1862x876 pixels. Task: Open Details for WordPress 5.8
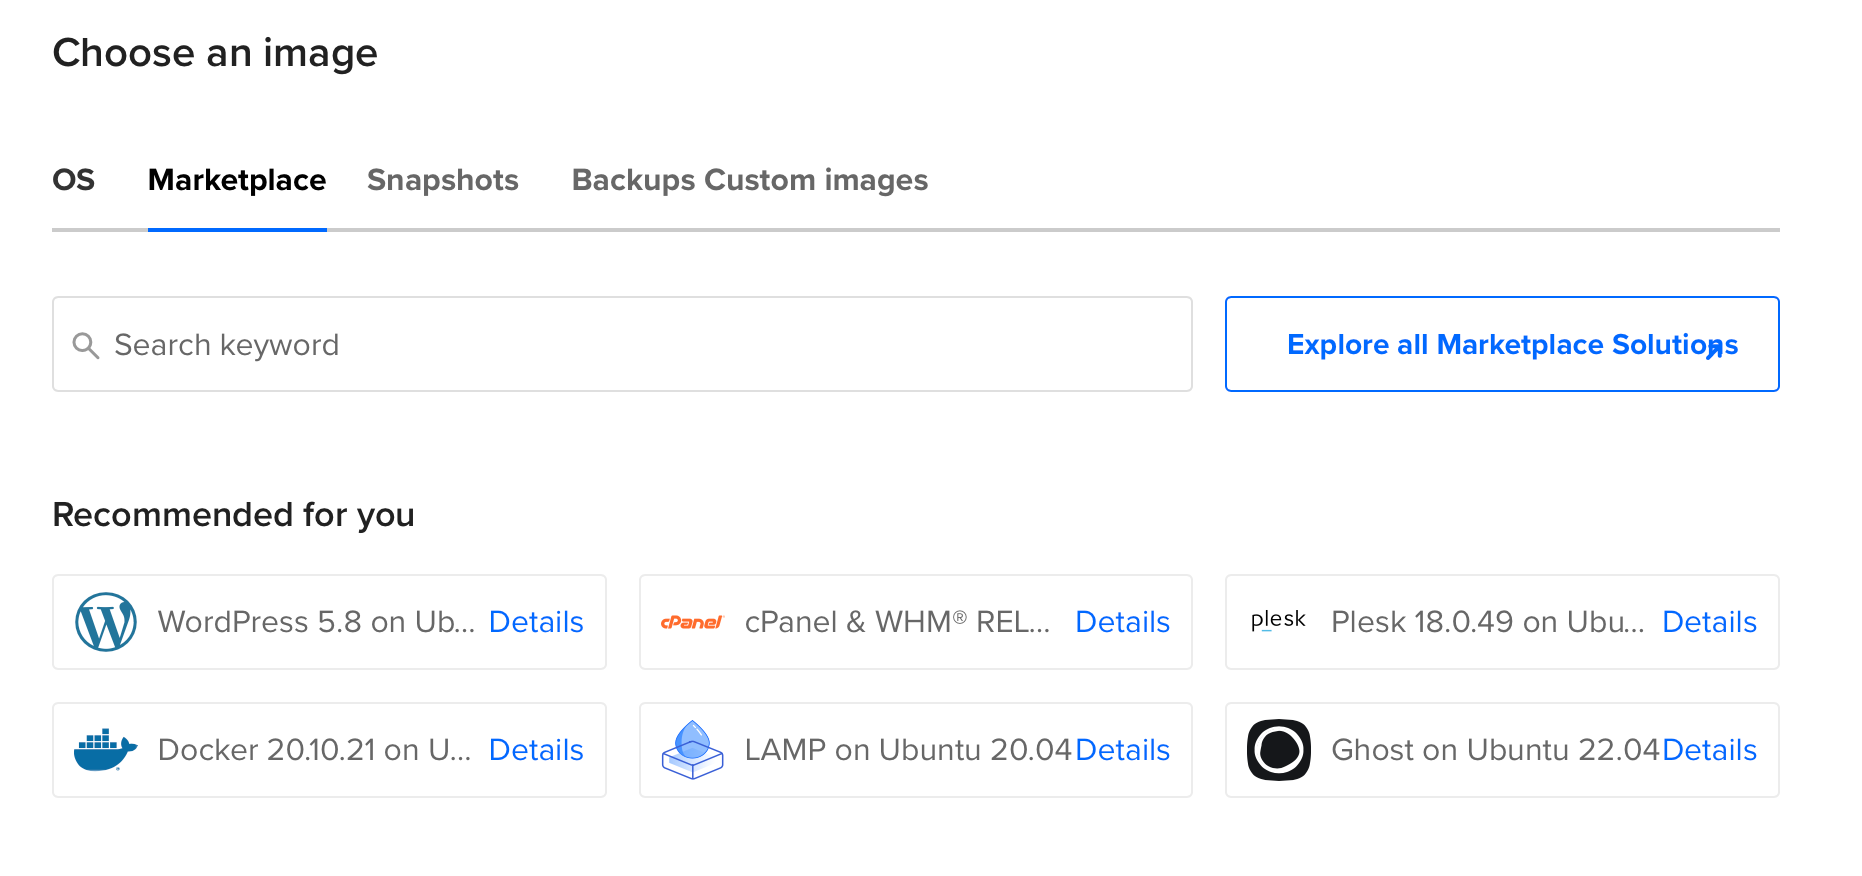pos(536,622)
